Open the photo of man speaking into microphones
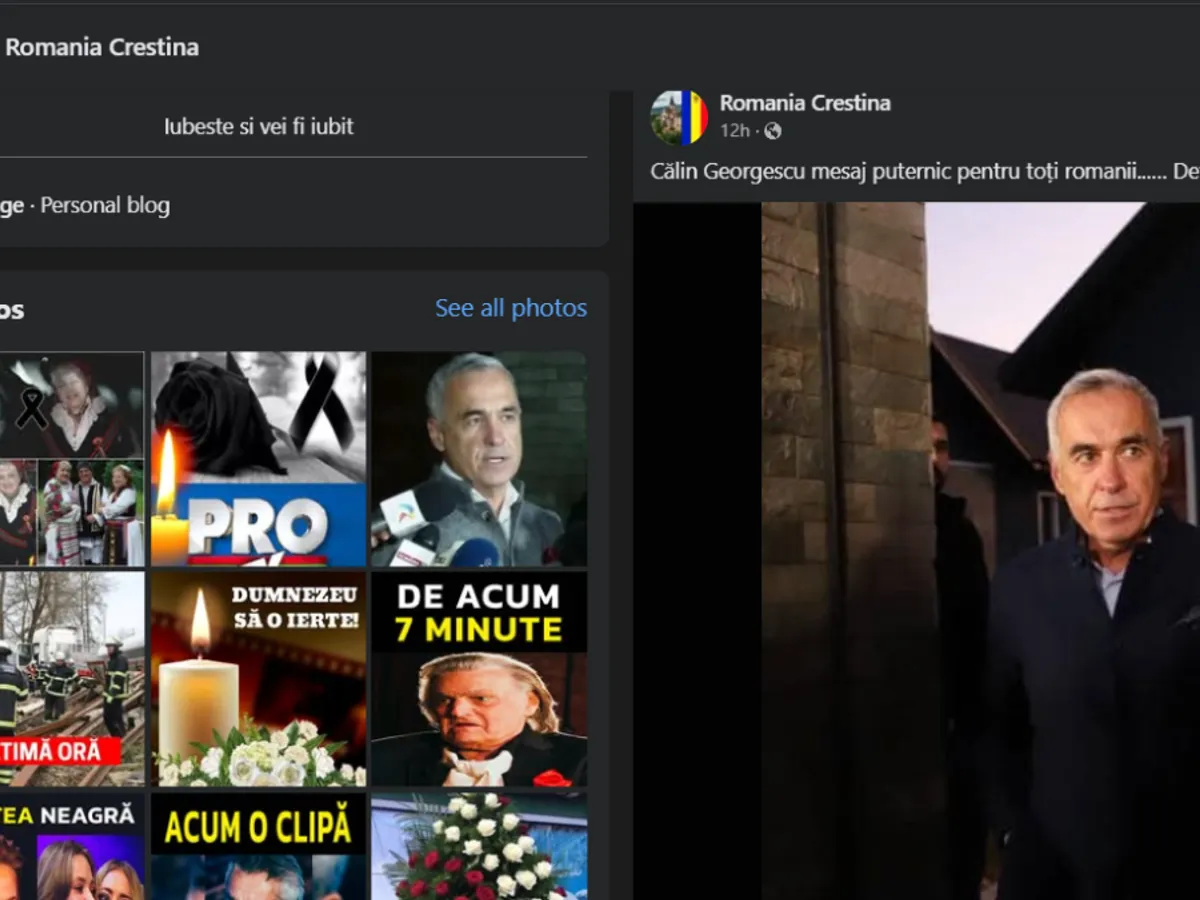Image resolution: width=1200 pixels, height=900 pixels. pos(479,459)
